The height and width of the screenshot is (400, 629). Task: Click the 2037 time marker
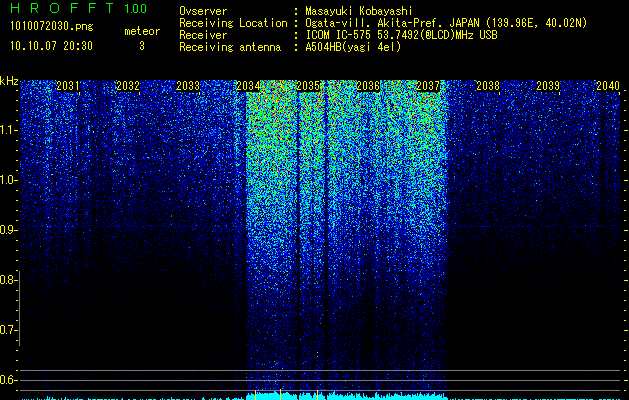428,86
